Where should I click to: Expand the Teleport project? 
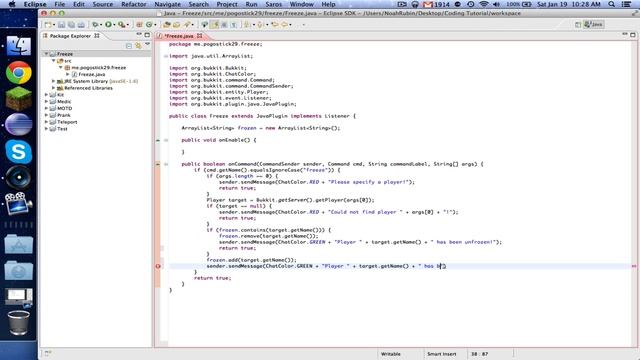[x=47, y=122]
